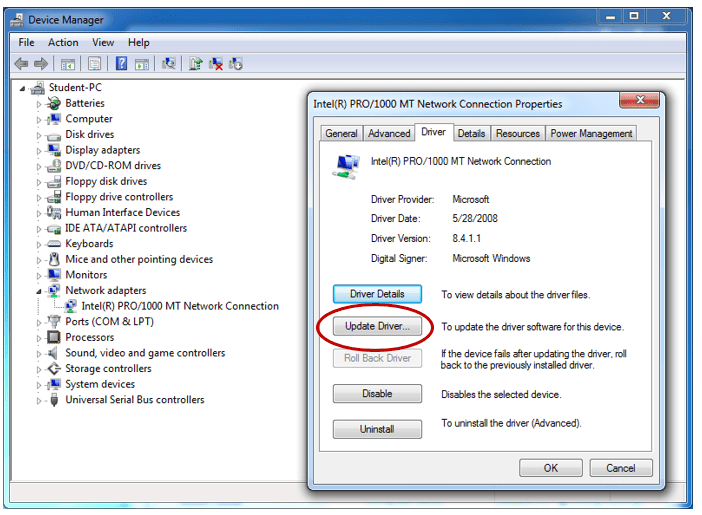Click the Device Manager title bar icon

coord(17,20)
